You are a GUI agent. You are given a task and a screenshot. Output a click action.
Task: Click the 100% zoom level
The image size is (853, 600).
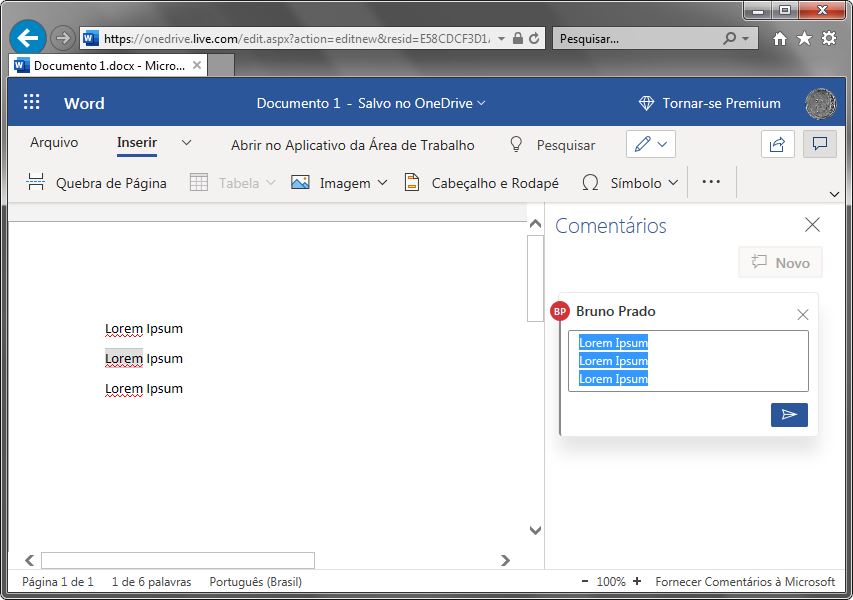[610, 582]
